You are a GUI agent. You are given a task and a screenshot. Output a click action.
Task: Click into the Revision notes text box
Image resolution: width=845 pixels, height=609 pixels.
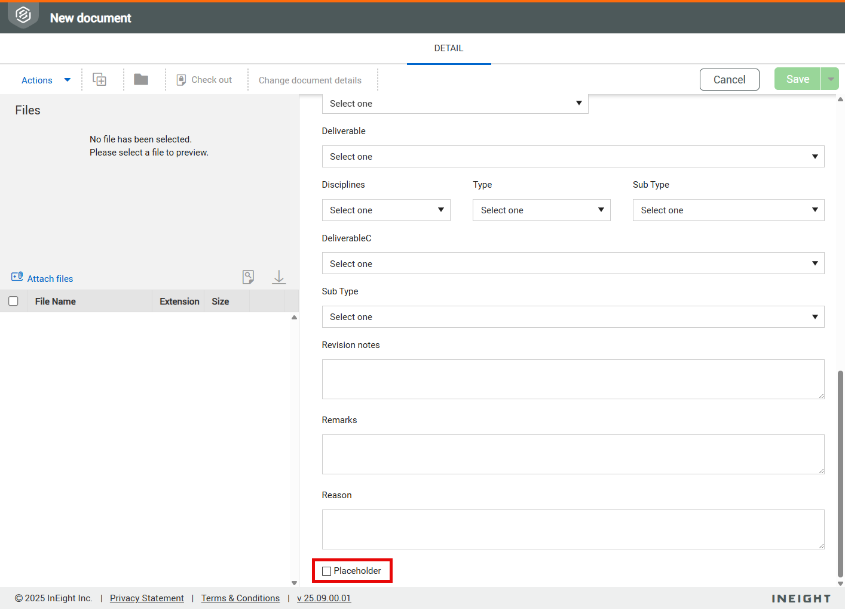[x=572, y=379]
